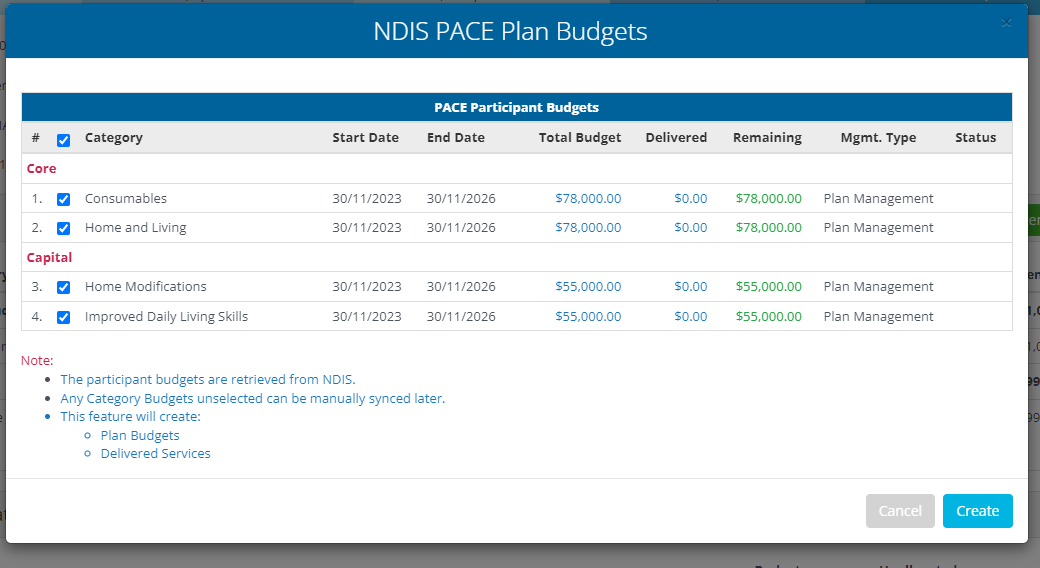Uncheck the Home Modifications checkbox
The image size is (1040, 568).
click(x=64, y=287)
